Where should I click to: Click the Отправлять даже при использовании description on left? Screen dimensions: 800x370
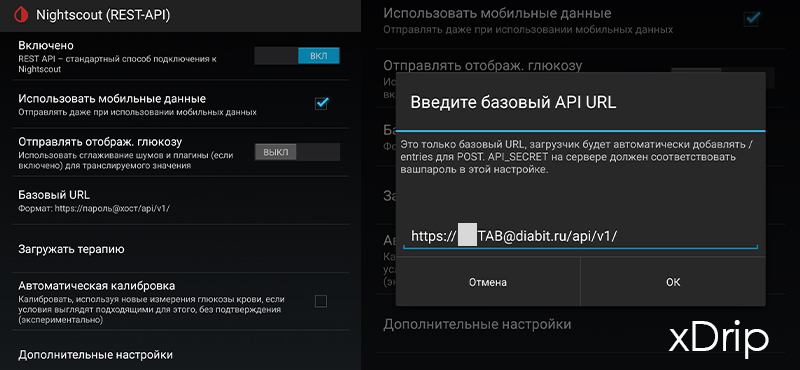[x=137, y=112]
